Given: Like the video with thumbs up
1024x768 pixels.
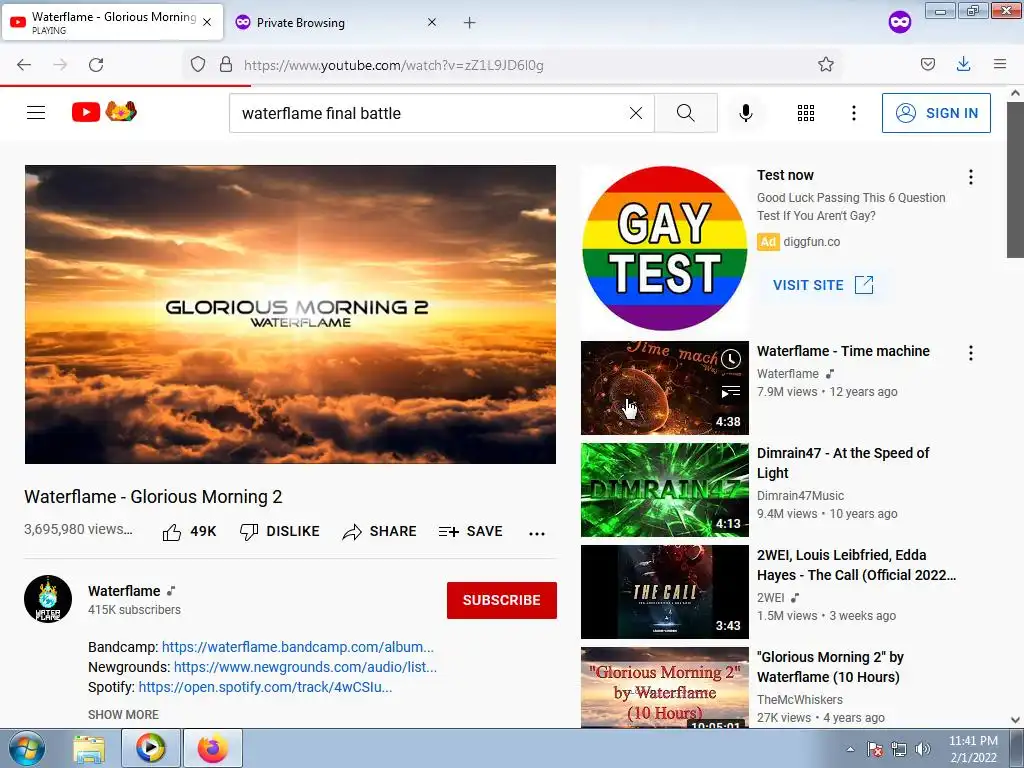Looking at the screenshot, I should (189, 532).
